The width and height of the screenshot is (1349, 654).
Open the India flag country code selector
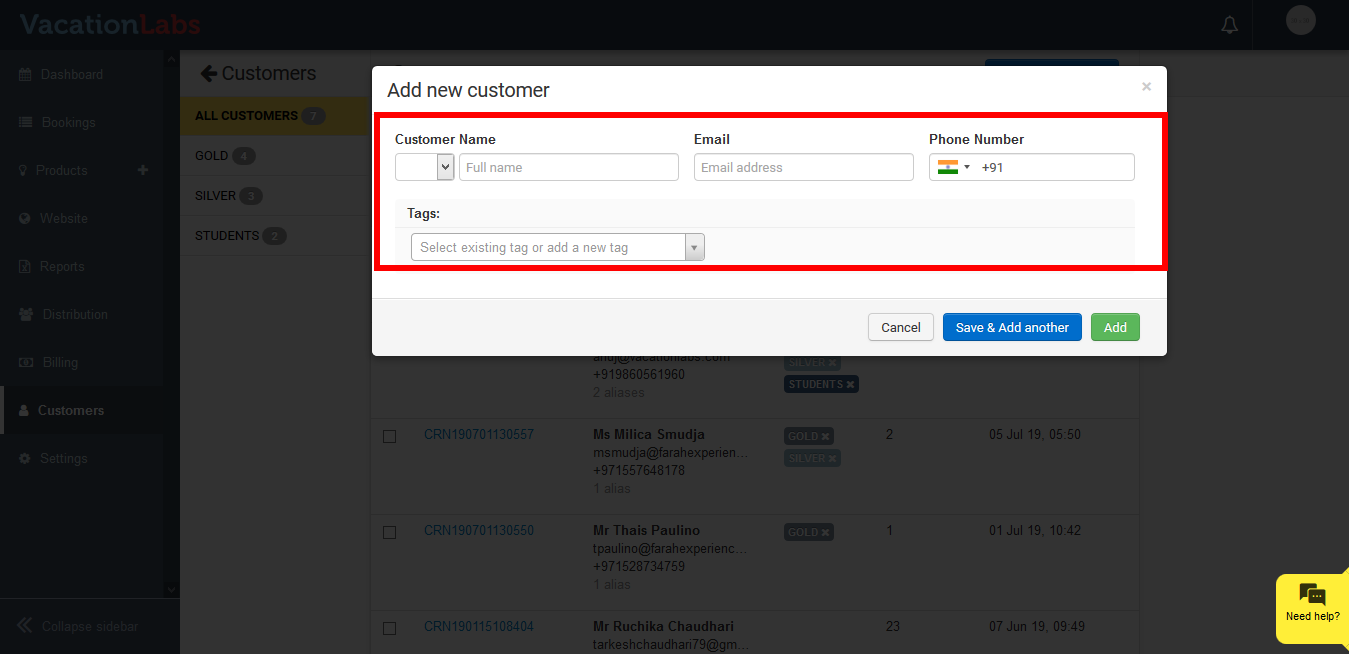pos(954,167)
